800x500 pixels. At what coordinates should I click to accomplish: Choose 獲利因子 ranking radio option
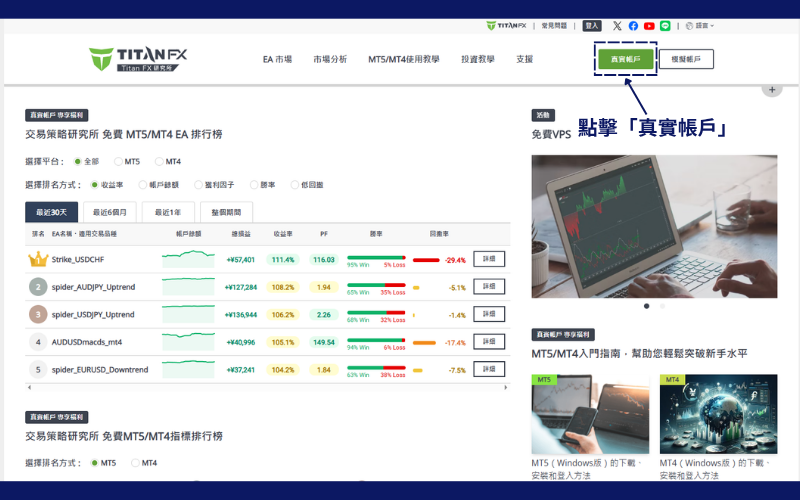point(200,185)
